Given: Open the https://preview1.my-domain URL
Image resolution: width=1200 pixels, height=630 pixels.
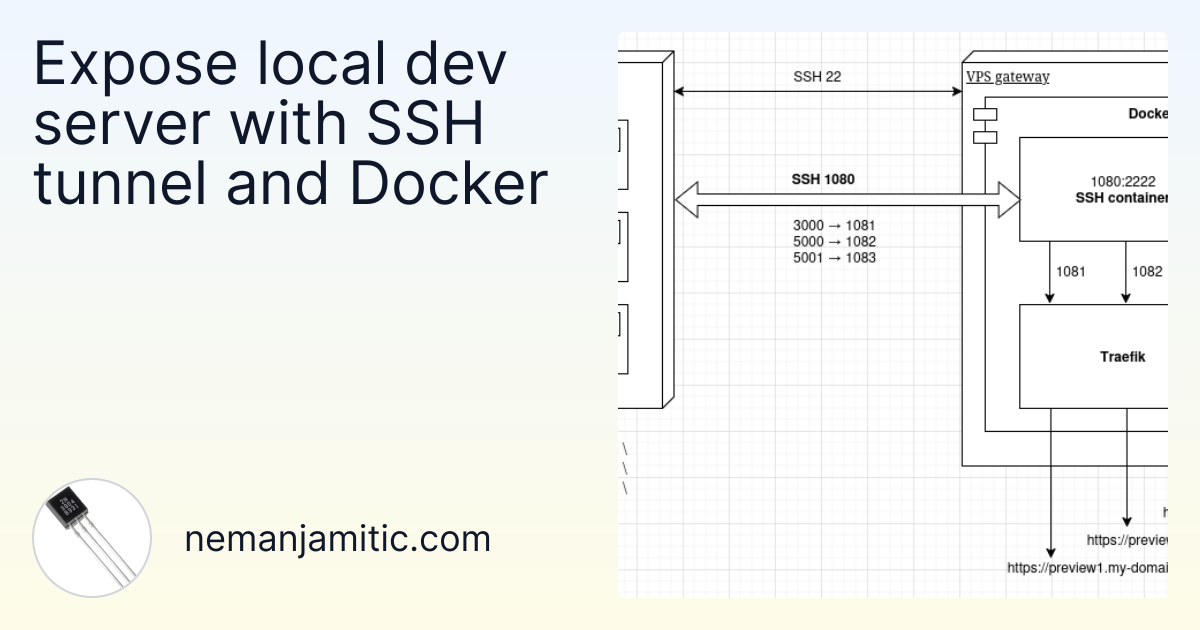Looking at the screenshot, I should [x=1087, y=568].
